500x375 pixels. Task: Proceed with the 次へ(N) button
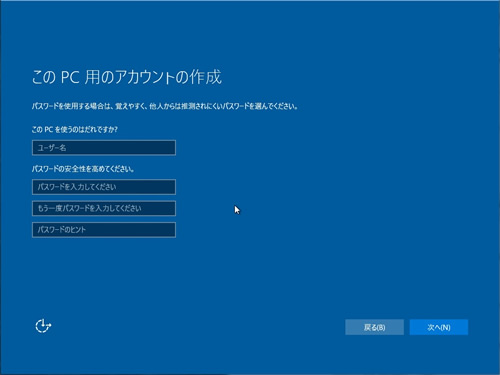click(439, 327)
